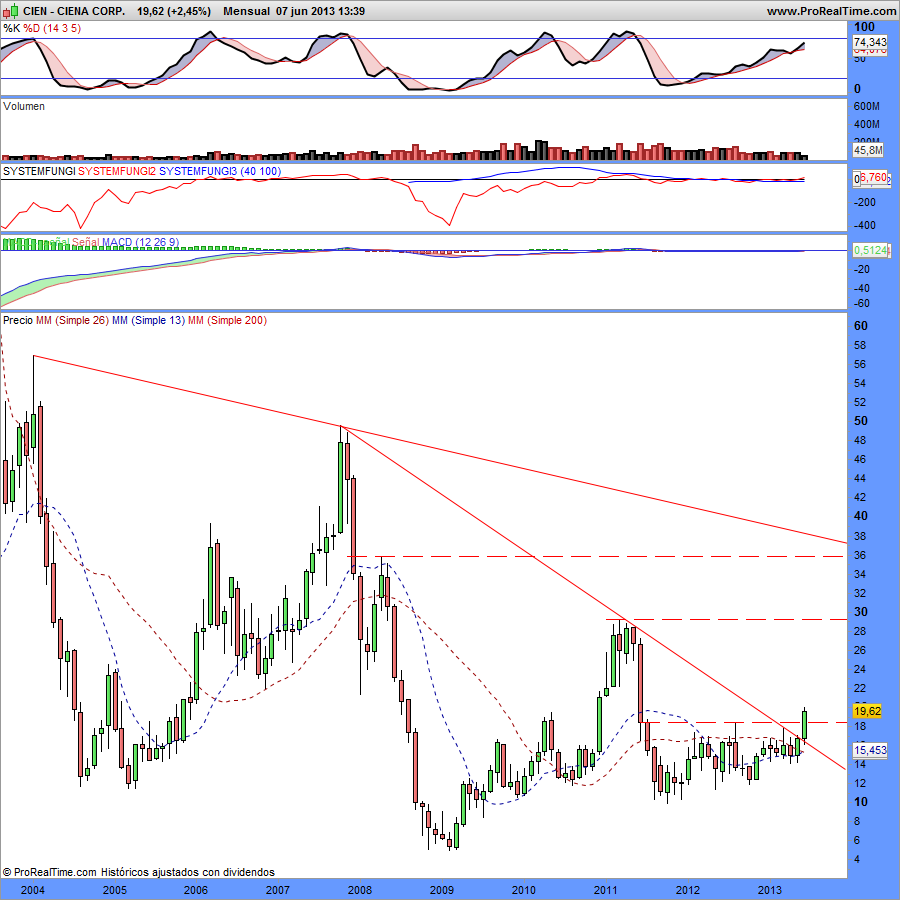This screenshot has height=900, width=900.
Task: Select the 15,453 moving average value tag
Action: (870, 750)
